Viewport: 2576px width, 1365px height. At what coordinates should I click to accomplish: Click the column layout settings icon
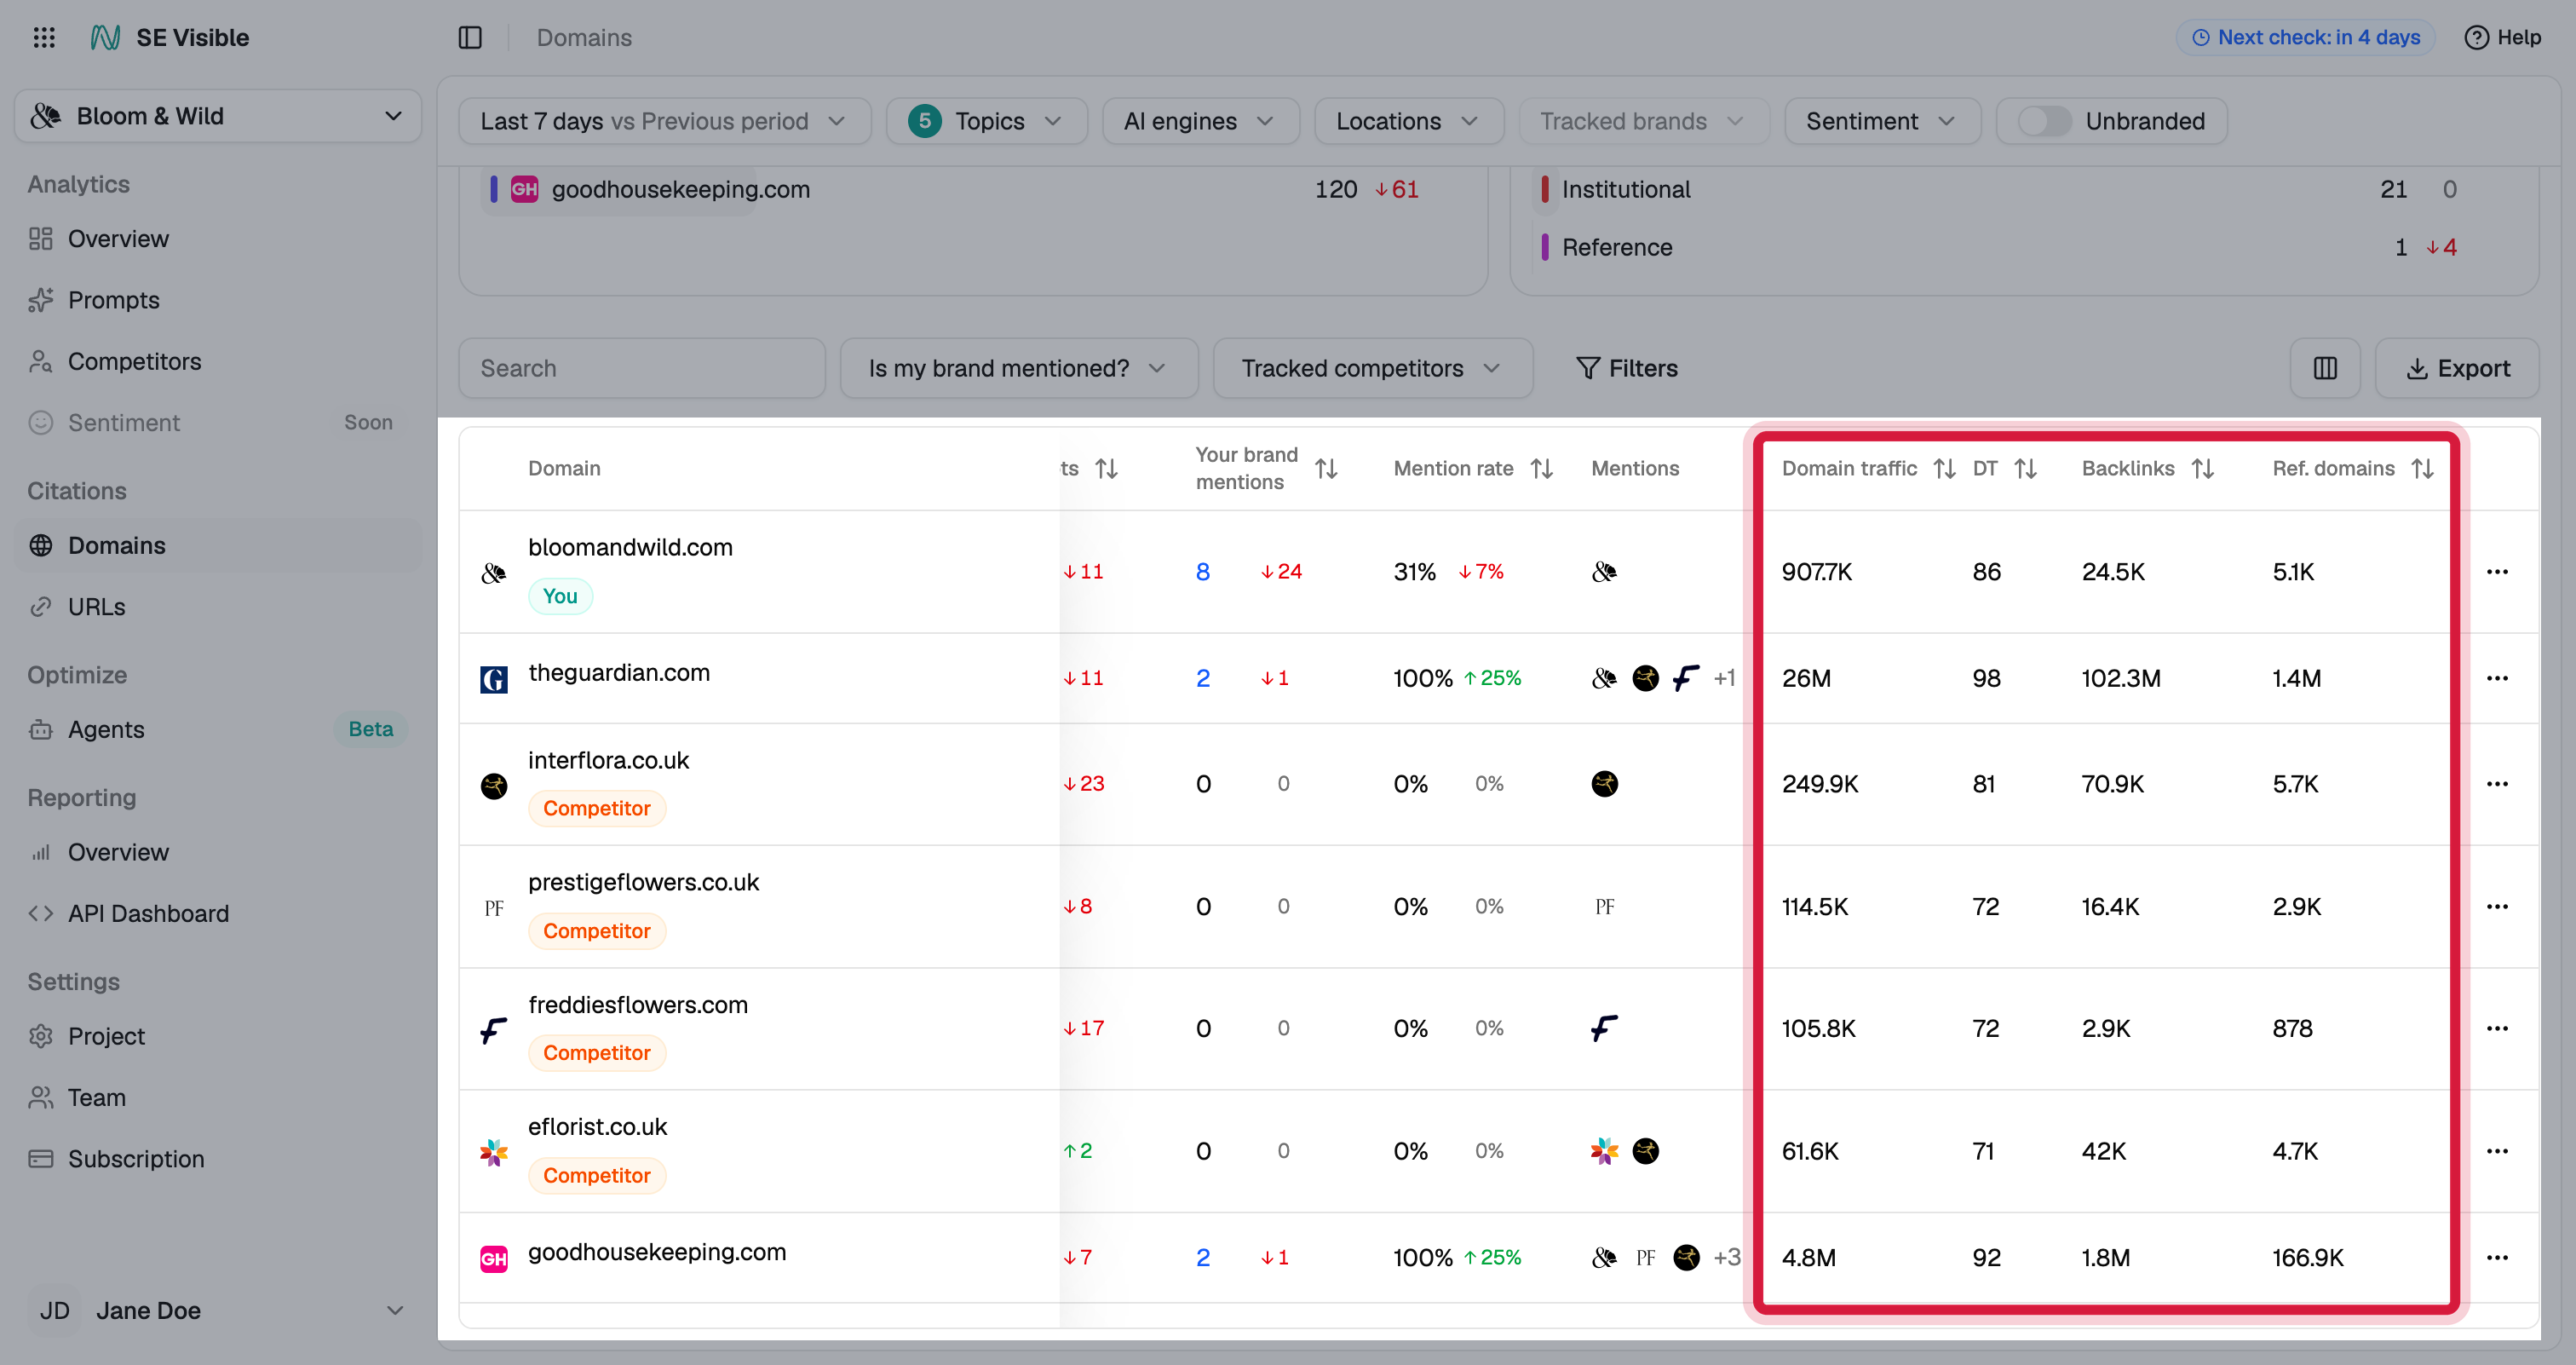coord(2325,368)
